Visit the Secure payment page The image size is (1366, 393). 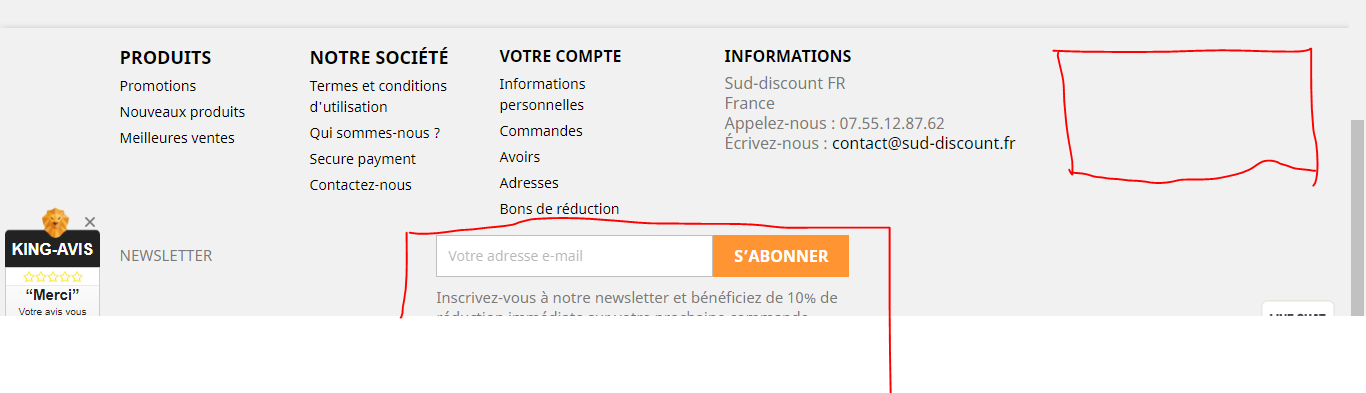363,159
